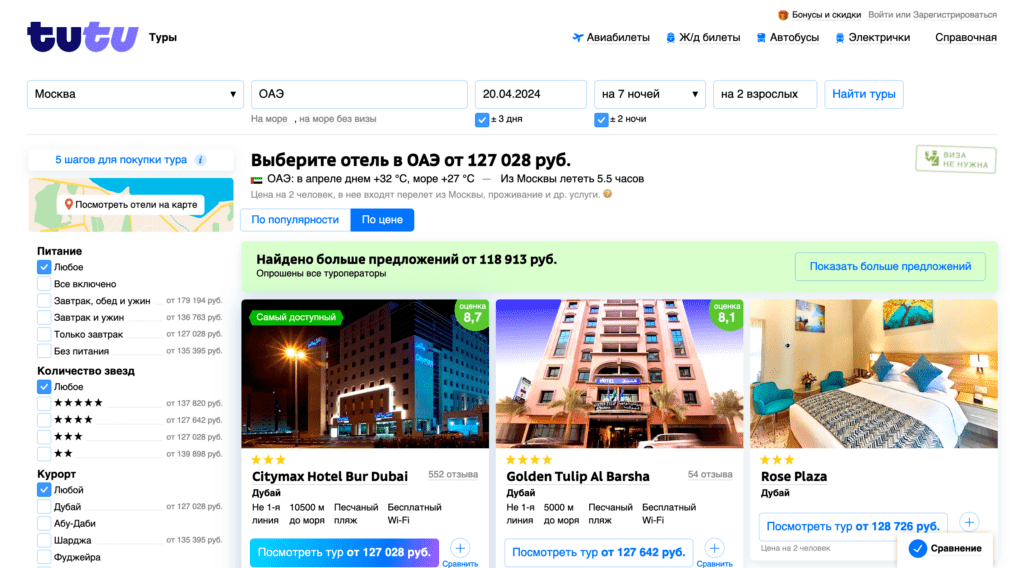Open Посмотреть отели на карте map preview
Viewport: 1024px width, 568px height.
pos(131,204)
